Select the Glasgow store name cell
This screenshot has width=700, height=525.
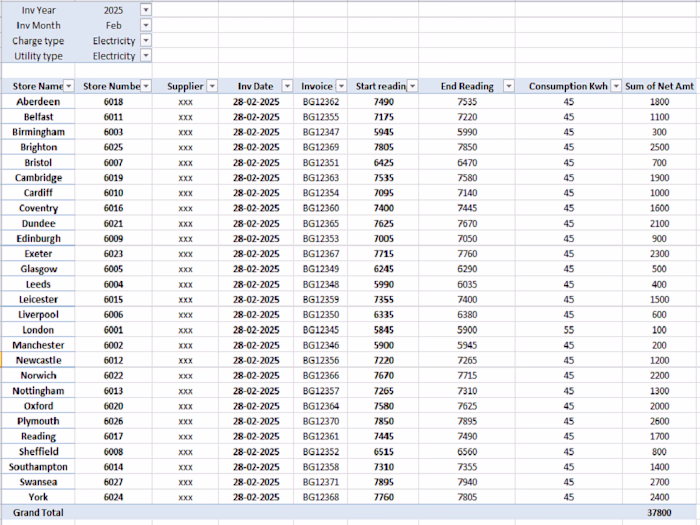pyautogui.click(x=38, y=269)
